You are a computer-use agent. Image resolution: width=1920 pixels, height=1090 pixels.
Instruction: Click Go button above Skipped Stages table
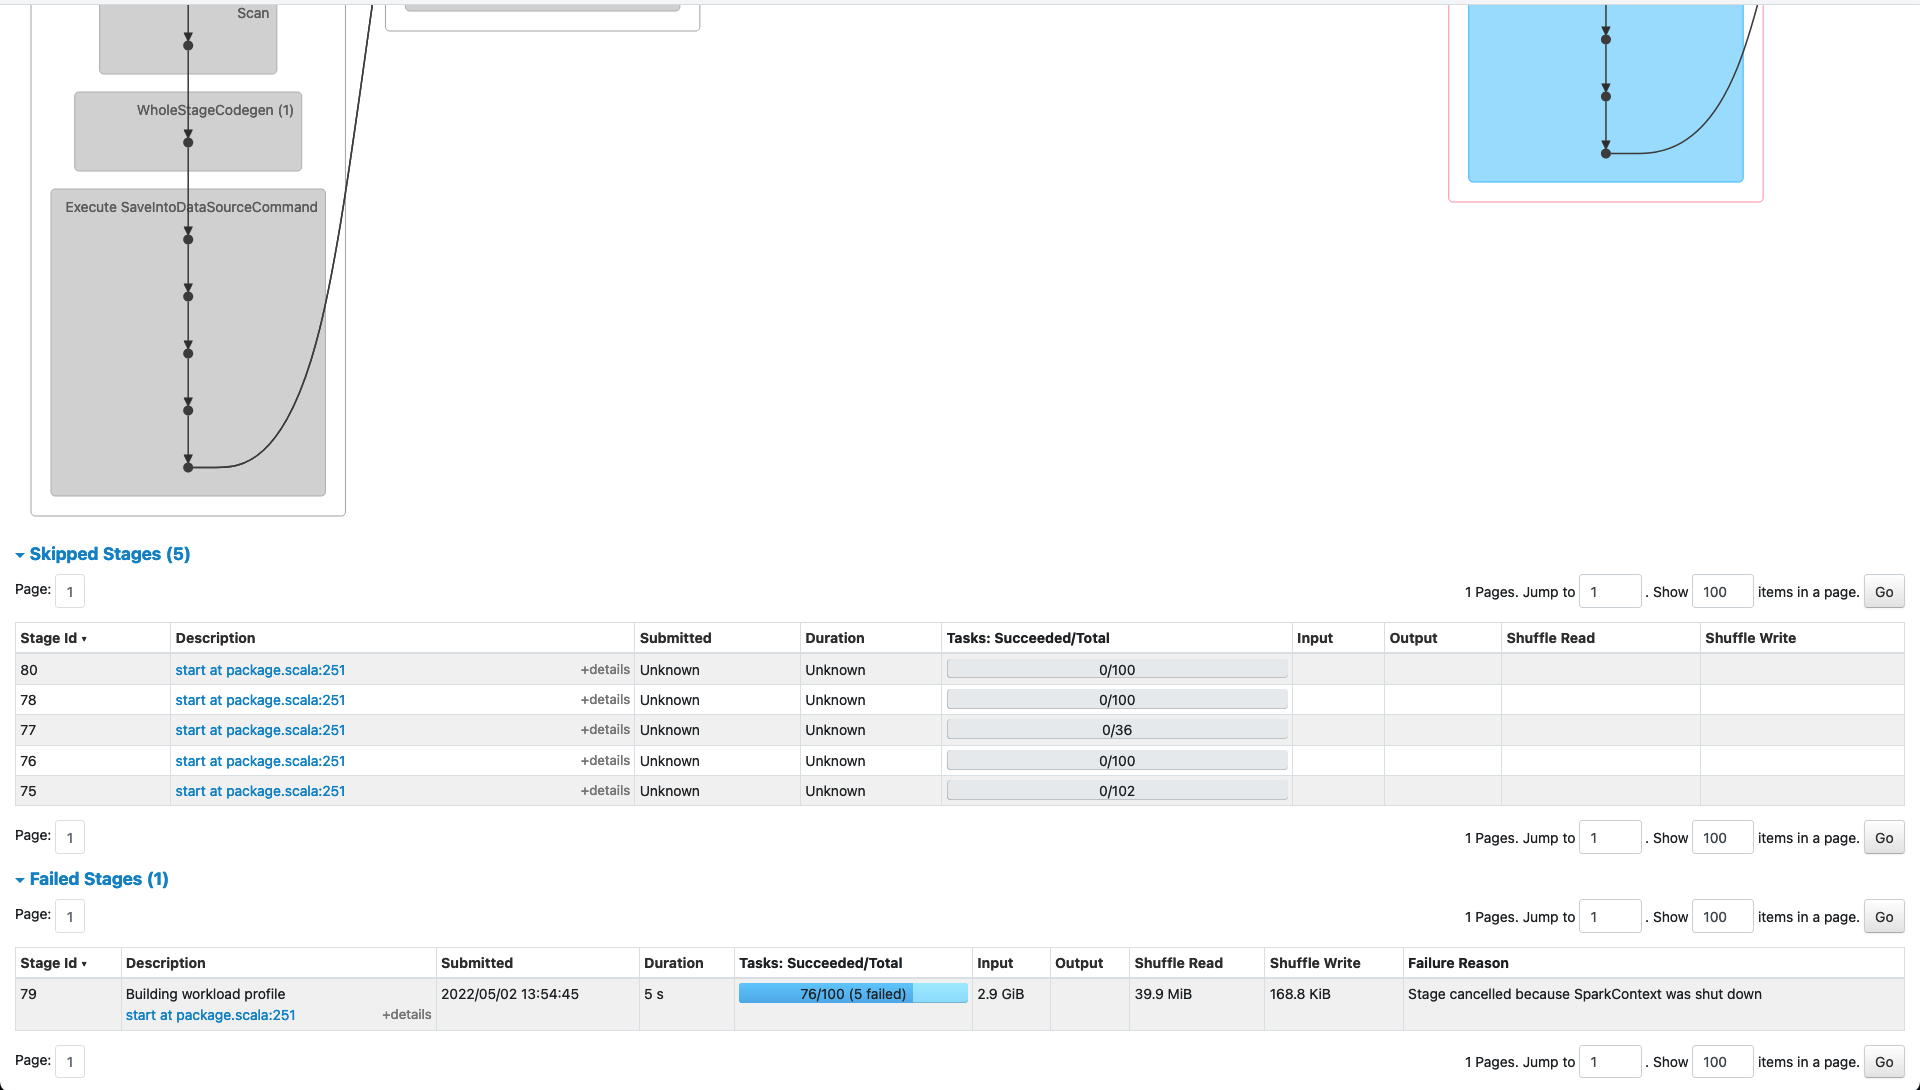(x=1883, y=592)
